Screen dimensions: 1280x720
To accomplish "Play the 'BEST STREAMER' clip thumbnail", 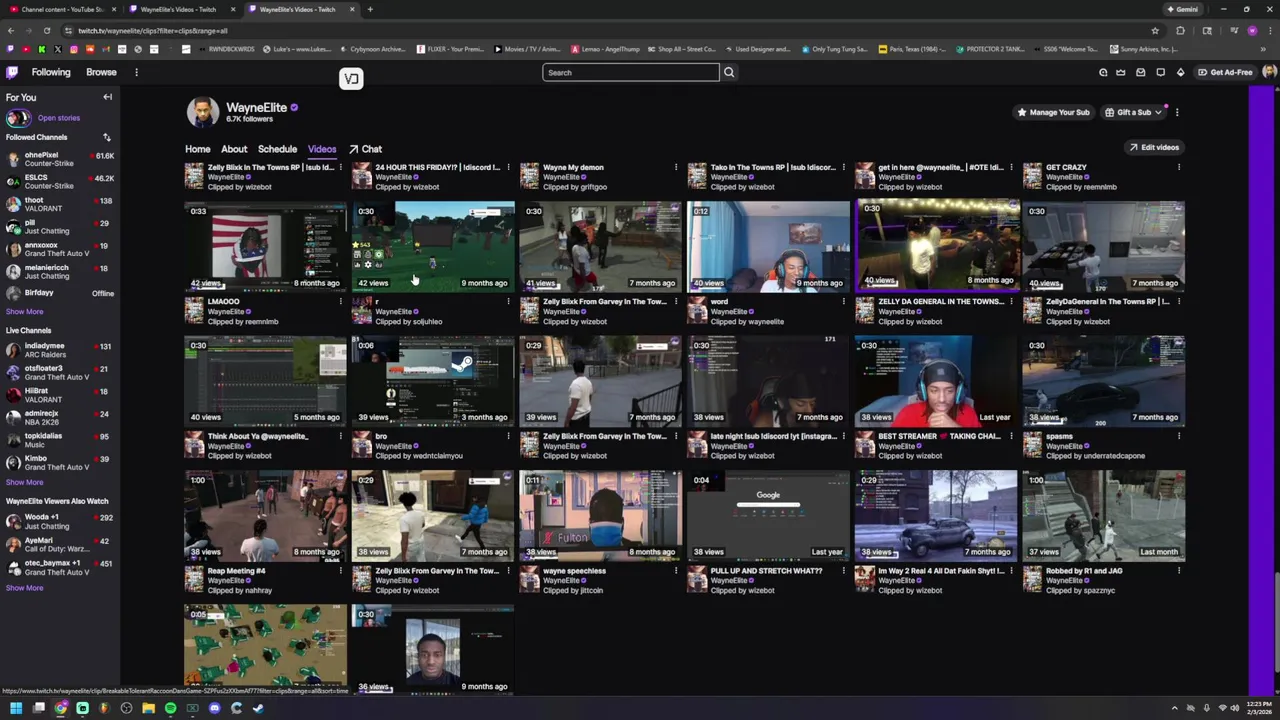I will tap(936, 380).
